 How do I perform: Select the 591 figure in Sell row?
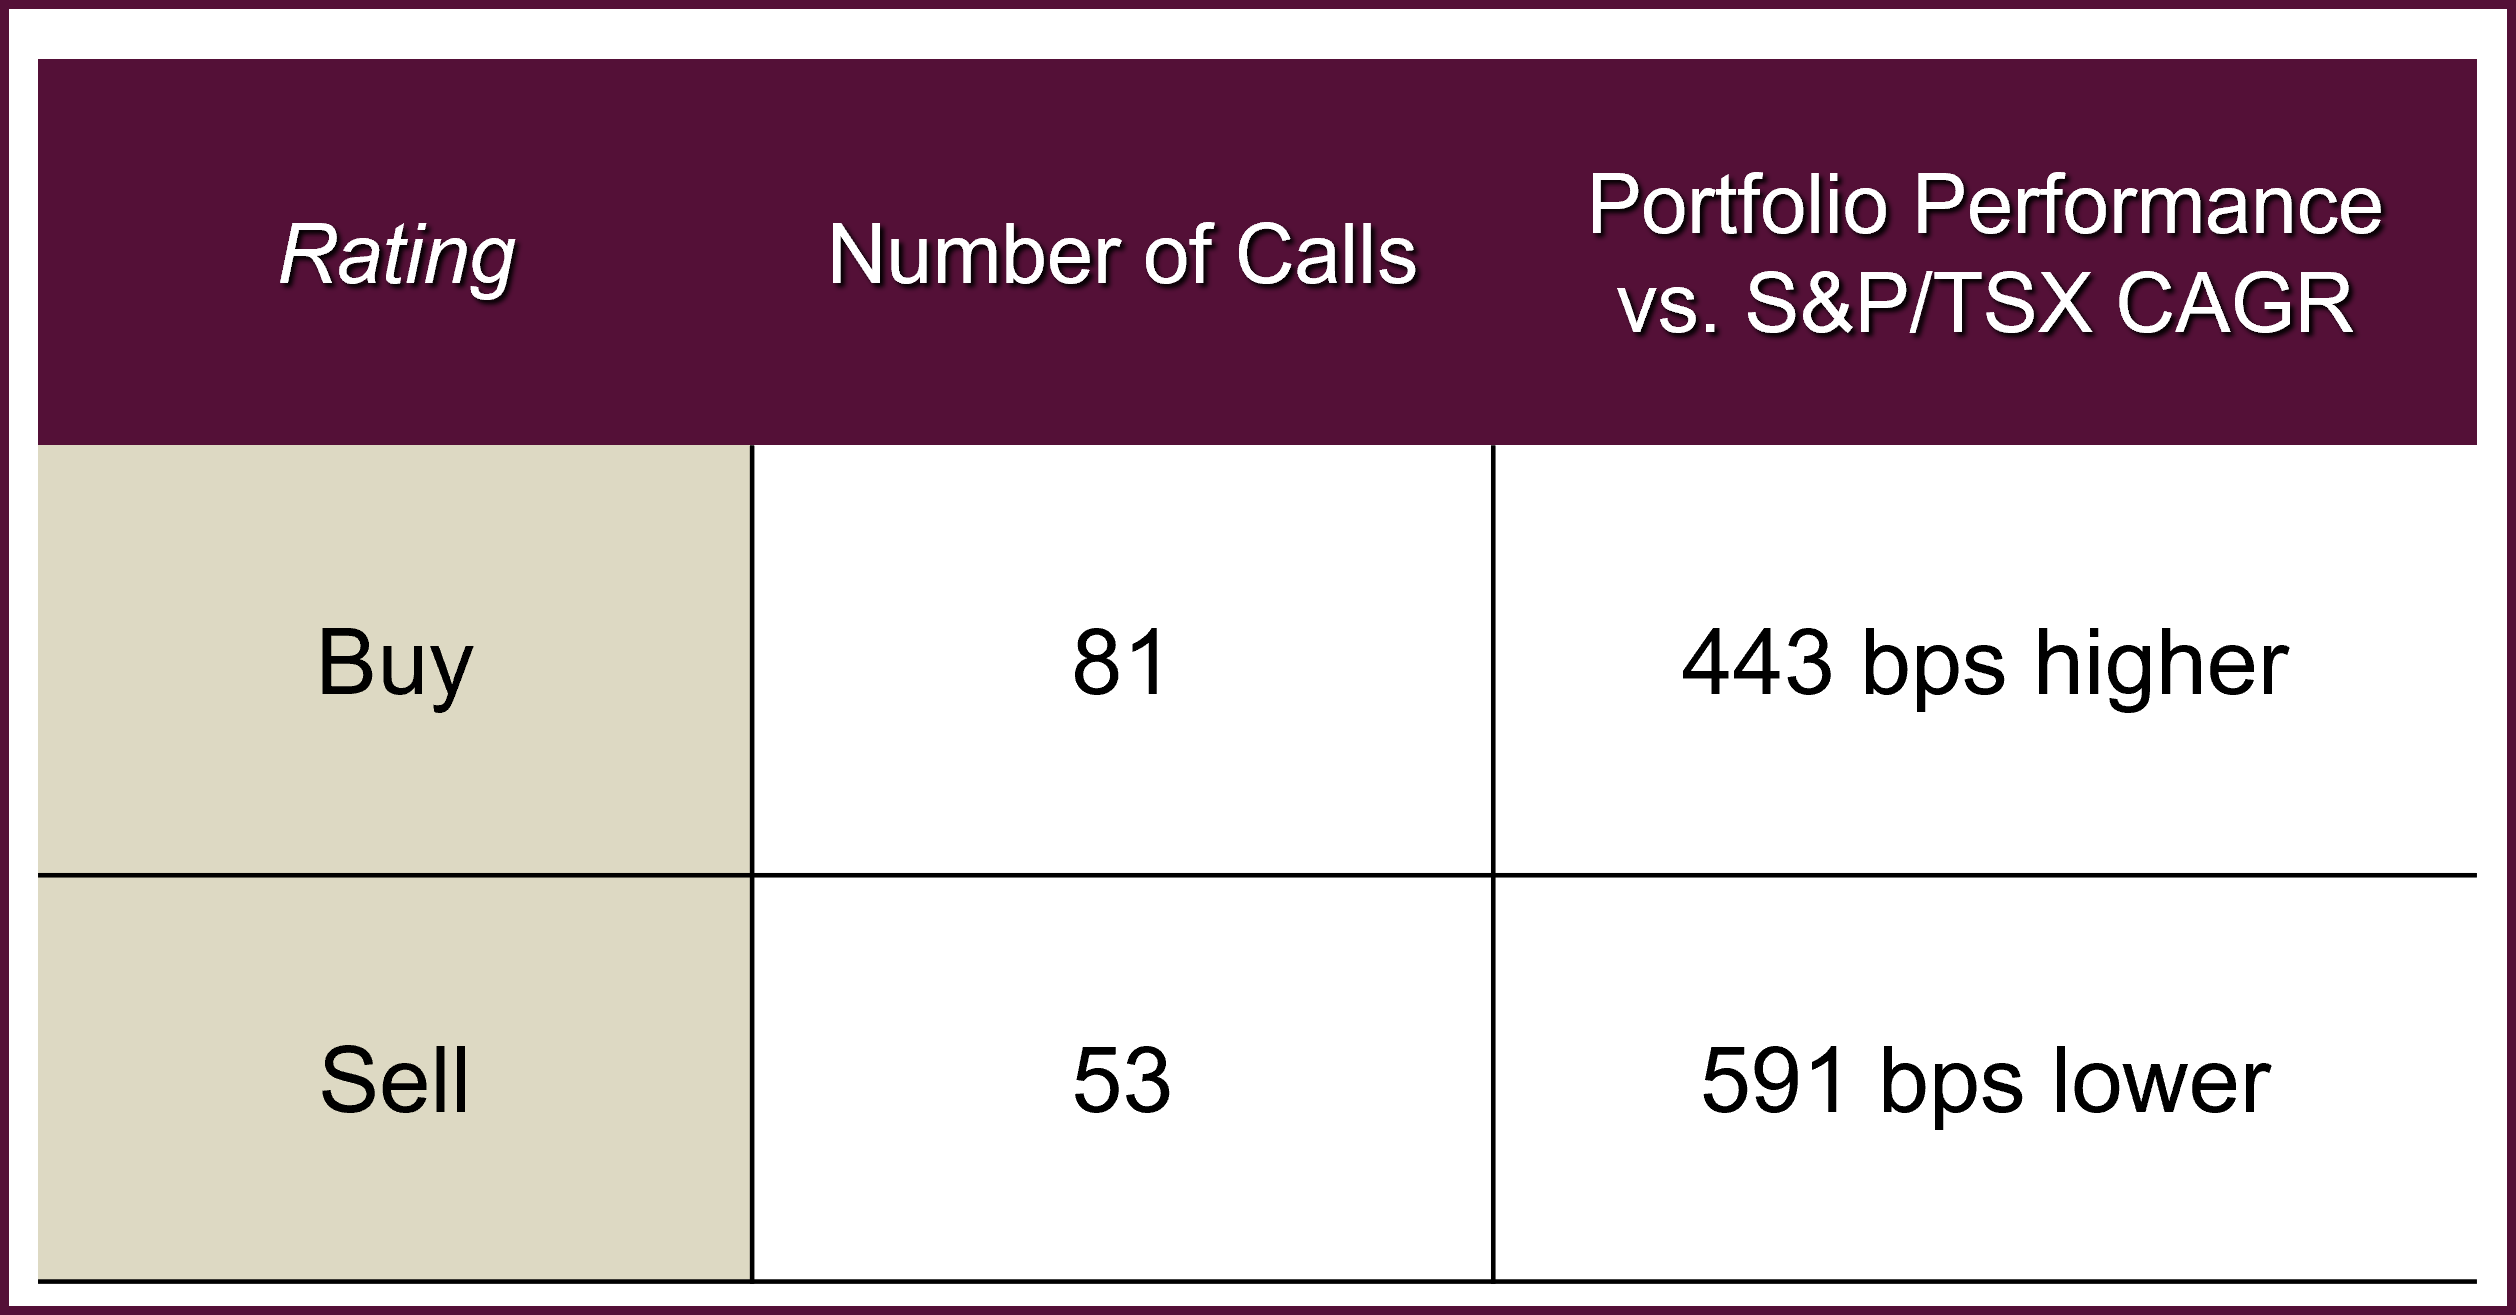1774,1080
